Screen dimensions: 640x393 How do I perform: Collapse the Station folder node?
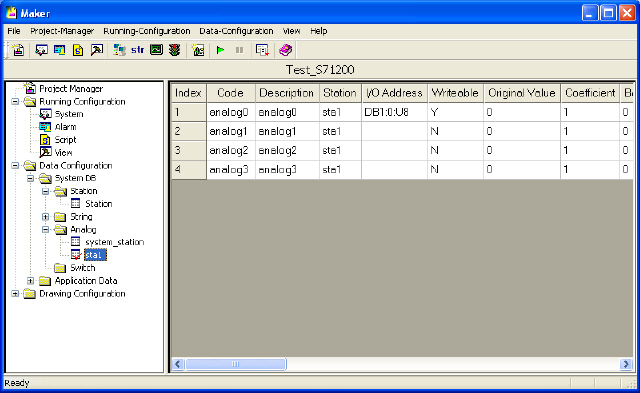click(x=46, y=191)
